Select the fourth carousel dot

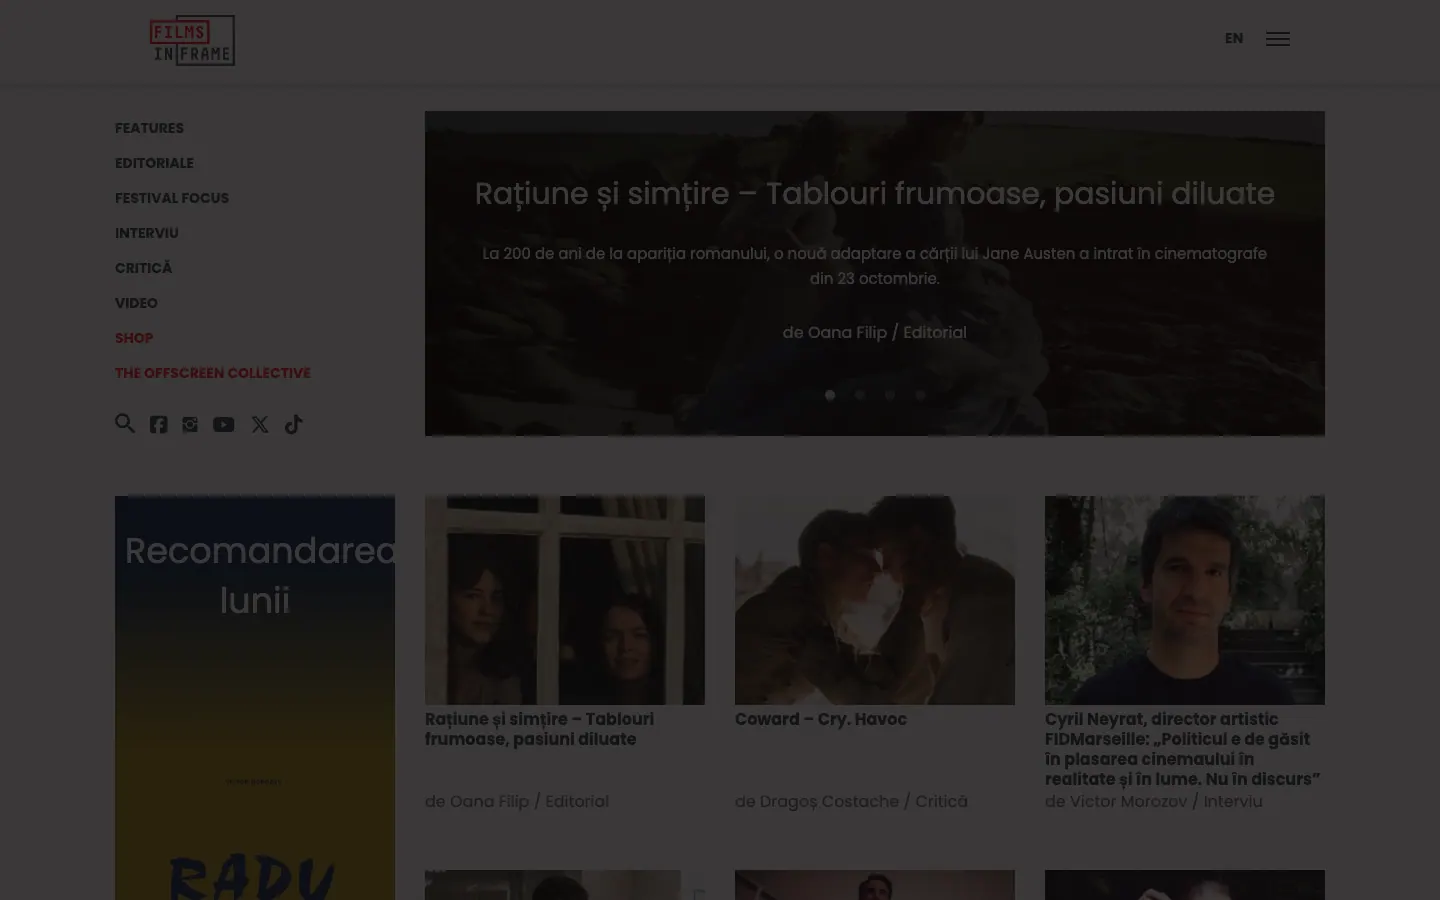920,395
